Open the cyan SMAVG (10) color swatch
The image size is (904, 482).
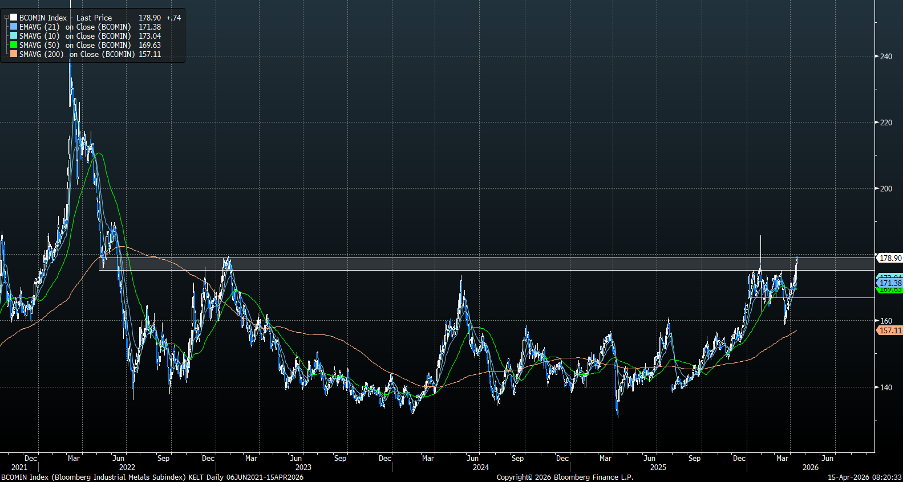[x=13, y=36]
